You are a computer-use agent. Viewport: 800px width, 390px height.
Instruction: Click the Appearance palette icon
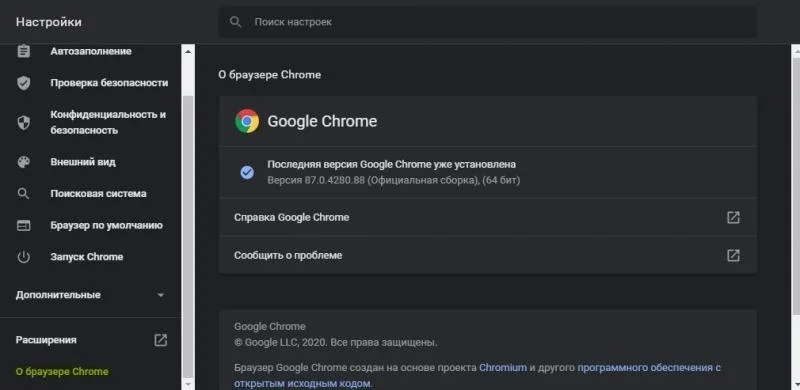(23, 162)
